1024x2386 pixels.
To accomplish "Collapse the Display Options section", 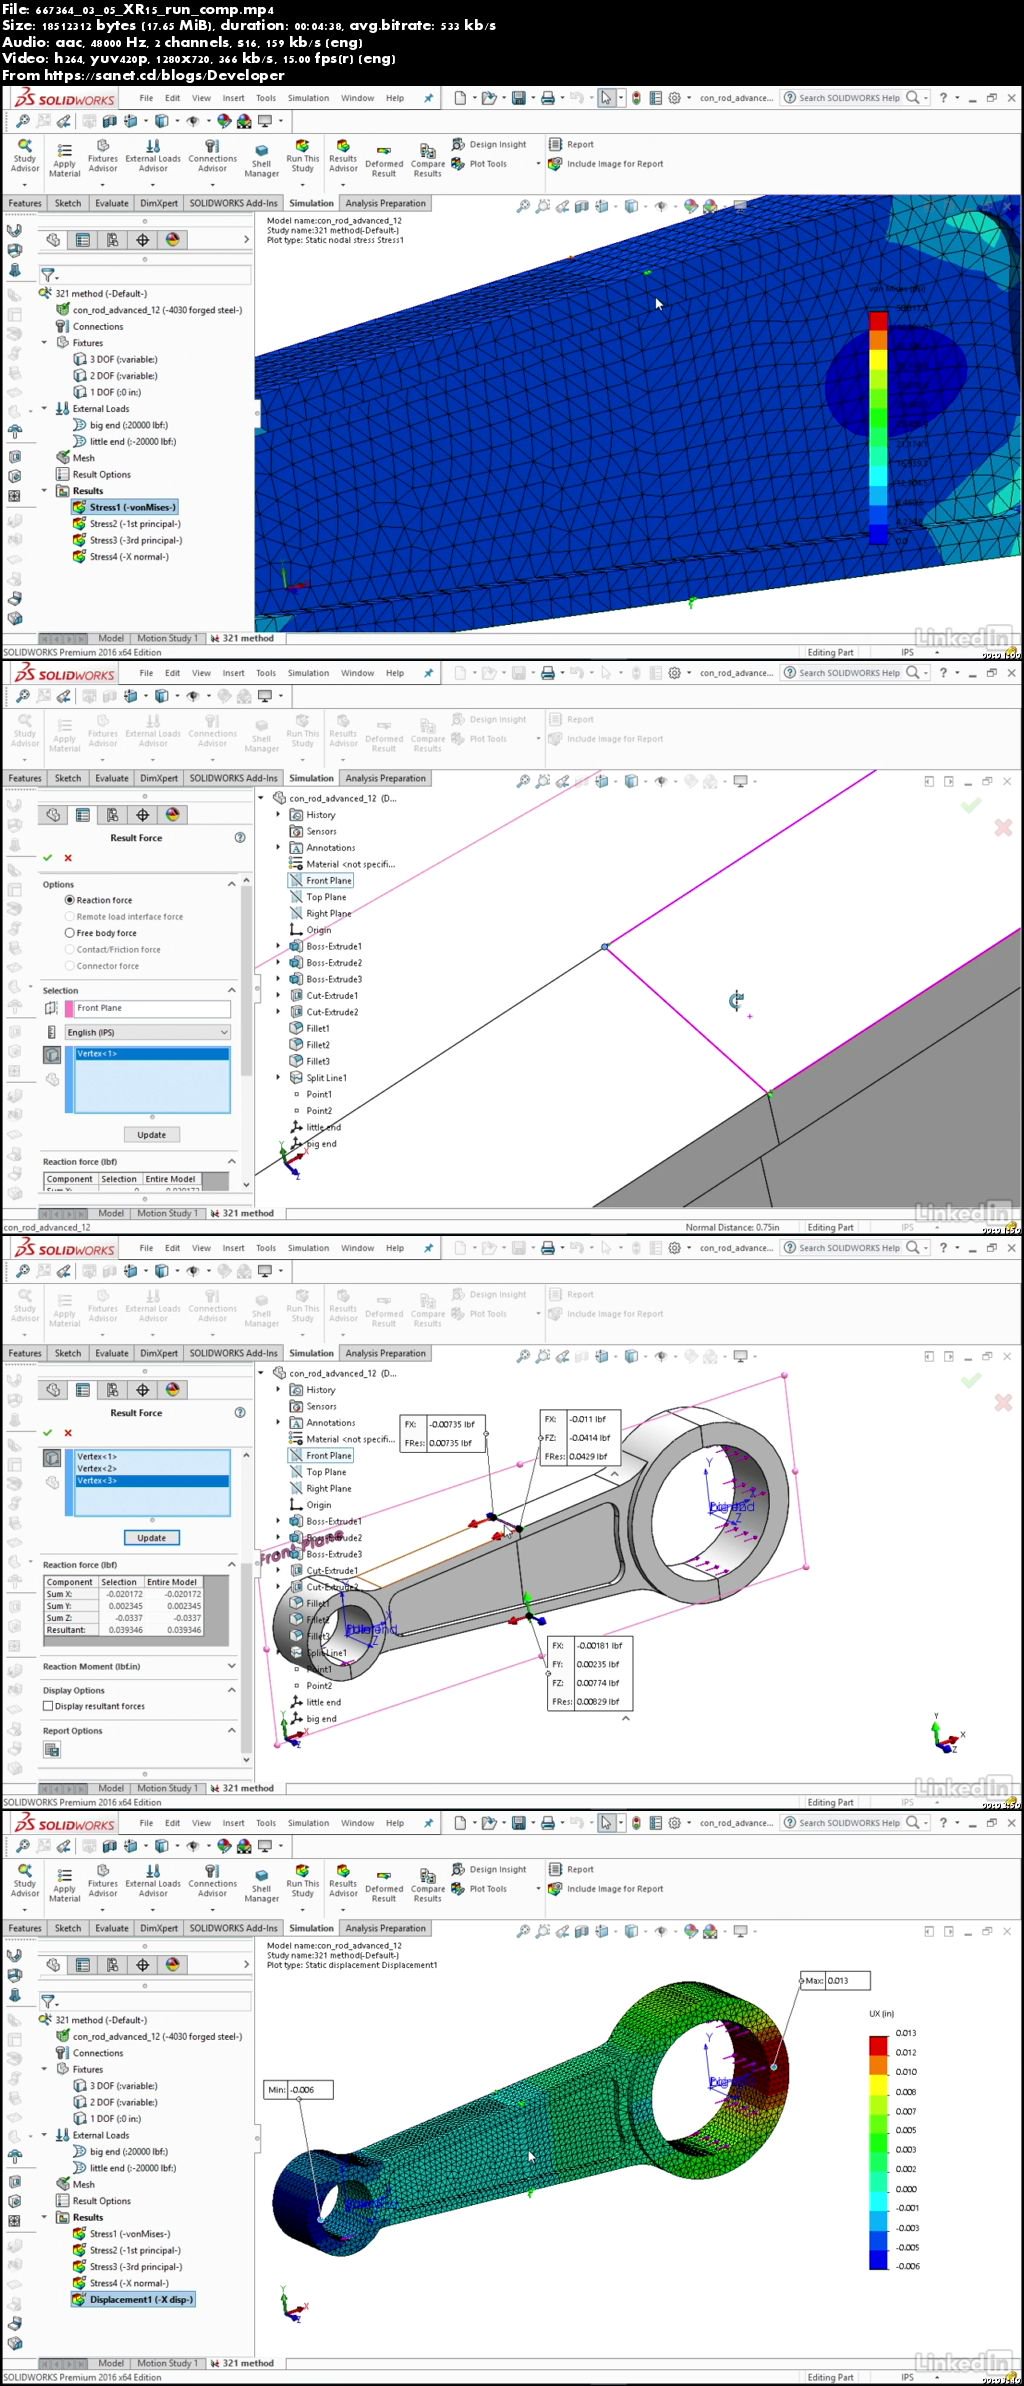I will click(x=232, y=1691).
